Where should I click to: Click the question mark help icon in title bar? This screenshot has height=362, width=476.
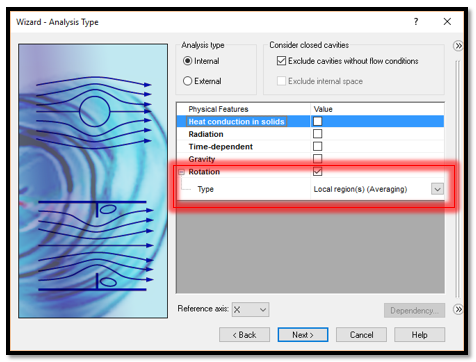pyautogui.click(x=416, y=22)
